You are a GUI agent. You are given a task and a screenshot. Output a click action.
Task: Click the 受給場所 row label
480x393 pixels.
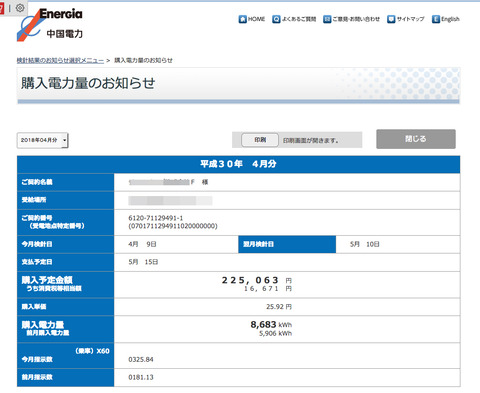click(34, 200)
